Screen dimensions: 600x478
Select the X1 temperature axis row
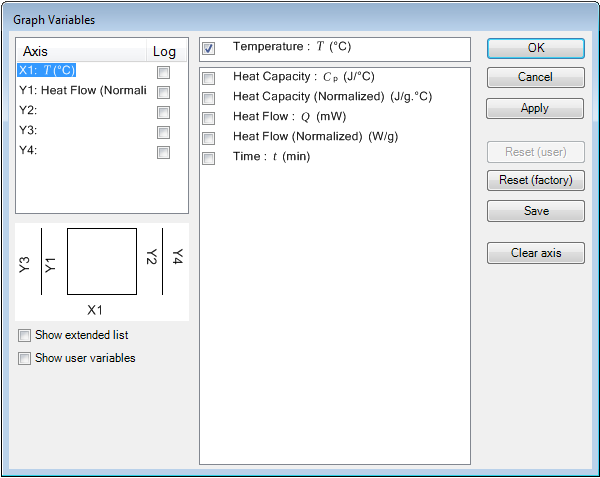click(83, 70)
